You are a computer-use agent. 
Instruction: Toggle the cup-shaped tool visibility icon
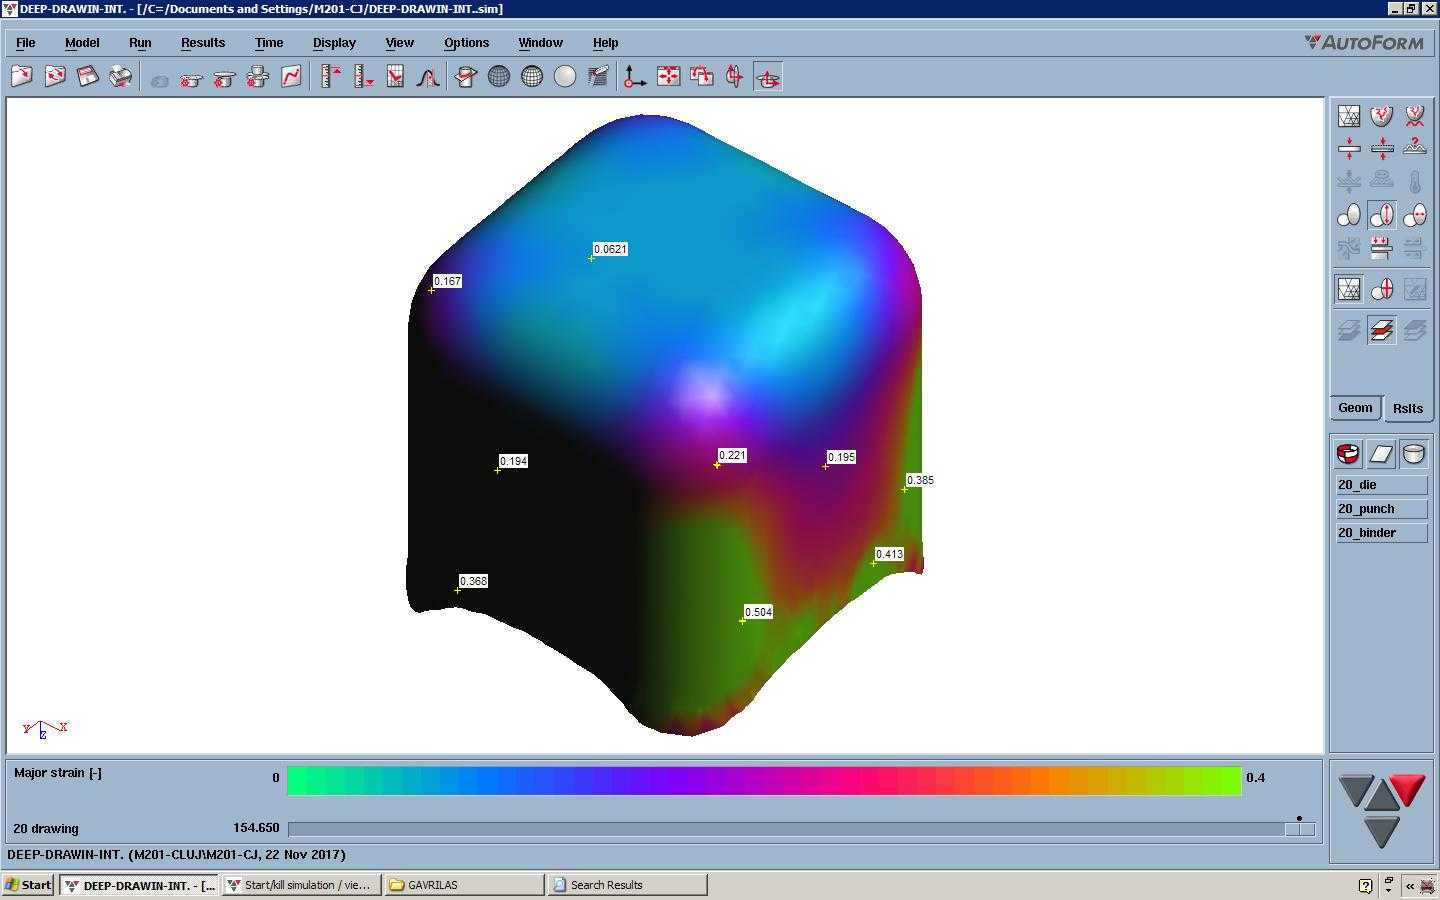tap(1414, 454)
